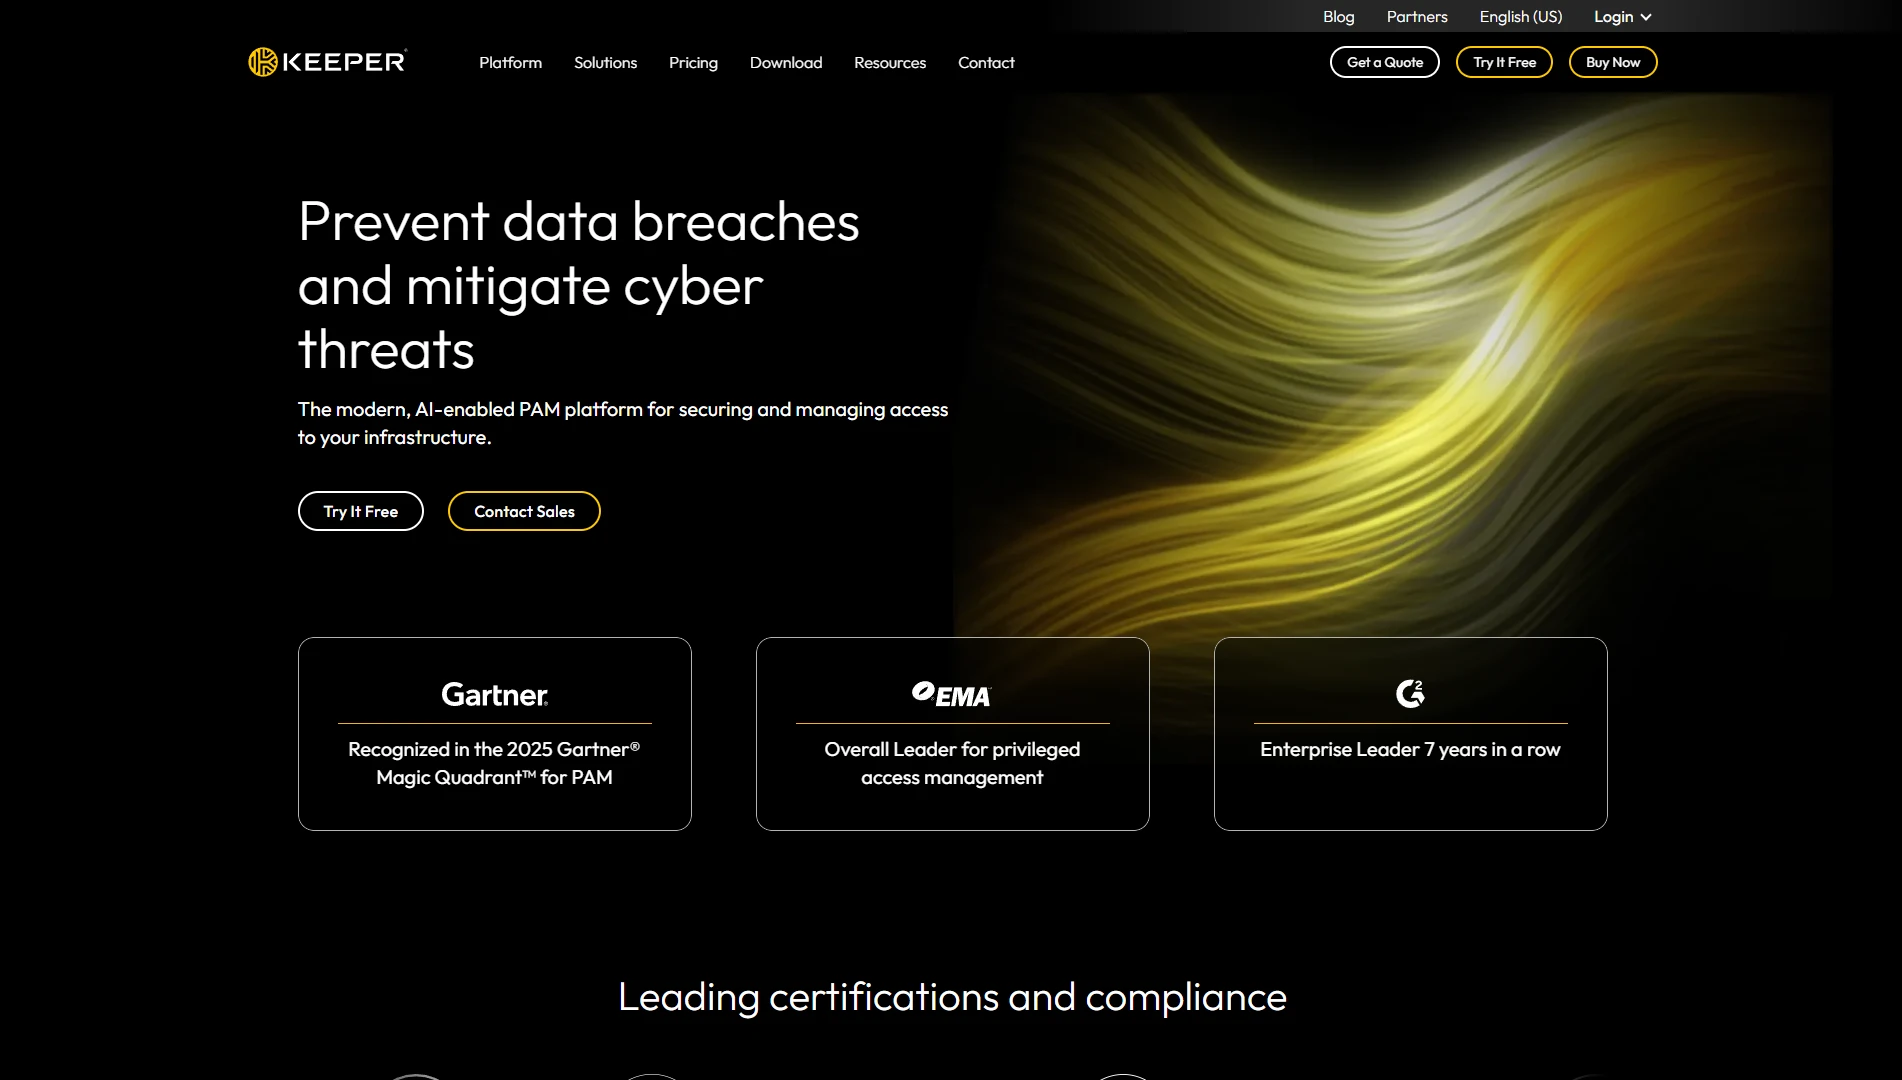Viewport: 1902px width, 1080px height.
Task: Click the Prevent data breaches headline
Action: pyautogui.click(x=579, y=285)
